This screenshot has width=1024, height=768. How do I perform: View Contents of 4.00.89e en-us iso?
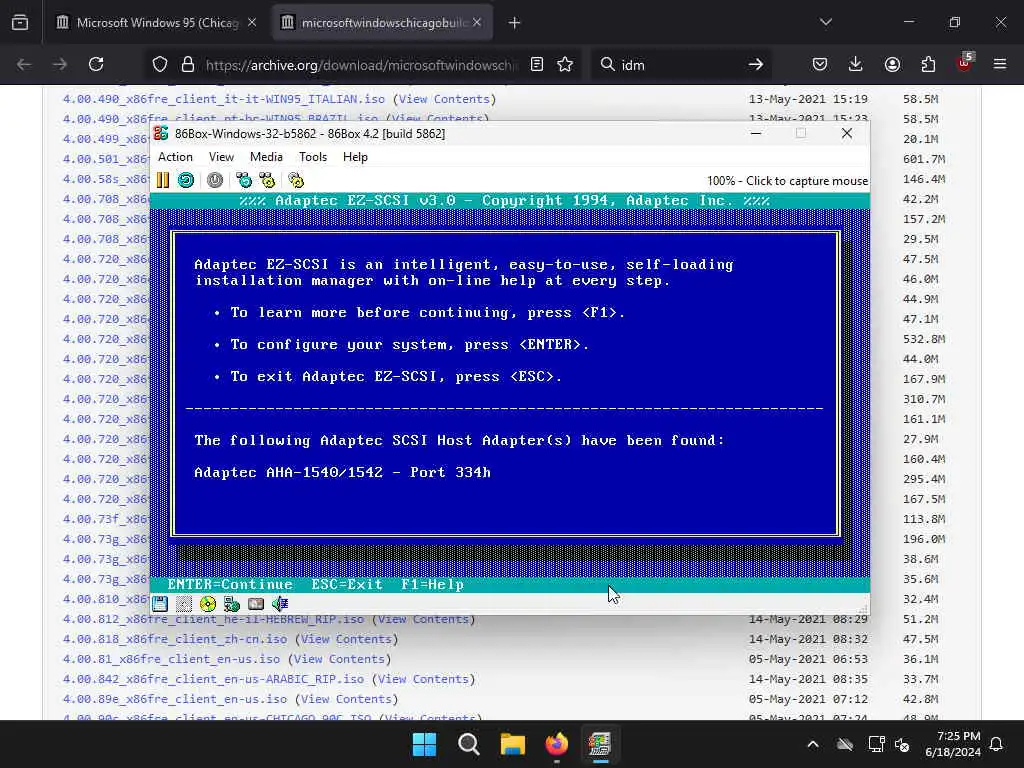pos(346,699)
